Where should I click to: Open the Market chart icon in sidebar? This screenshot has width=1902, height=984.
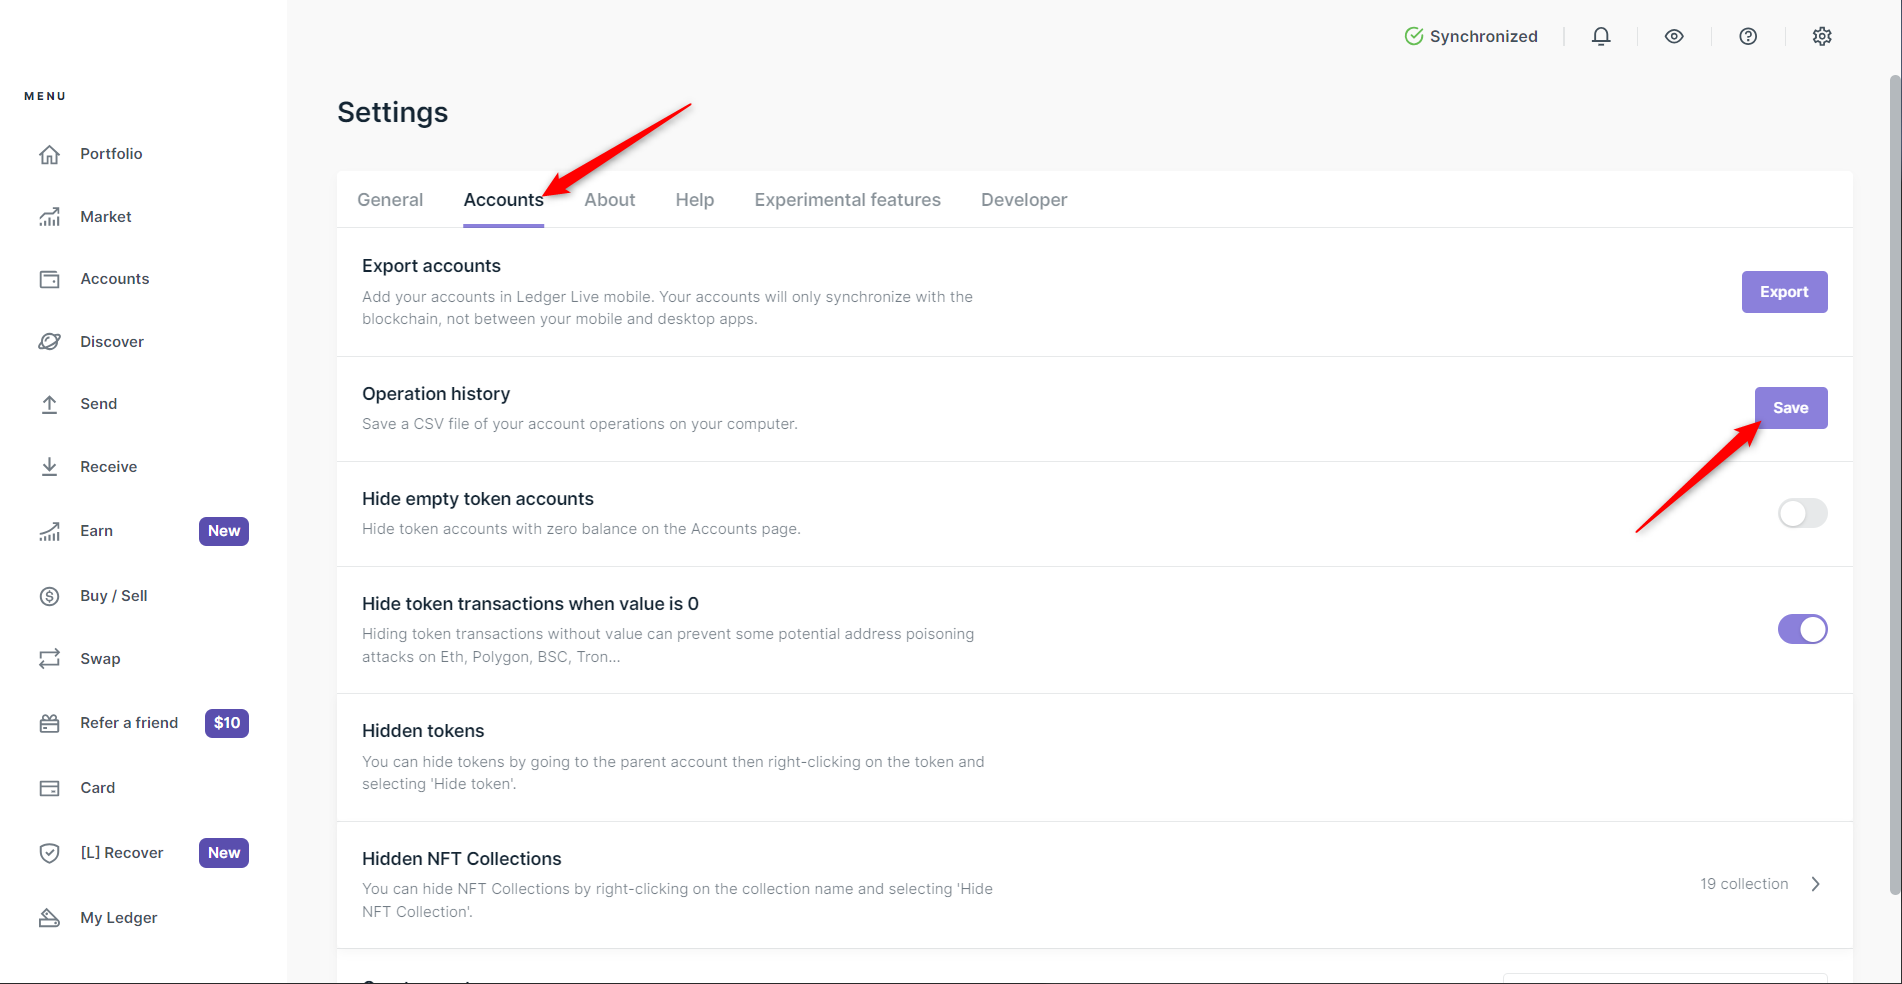pyautogui.click(x=49, y=217)
